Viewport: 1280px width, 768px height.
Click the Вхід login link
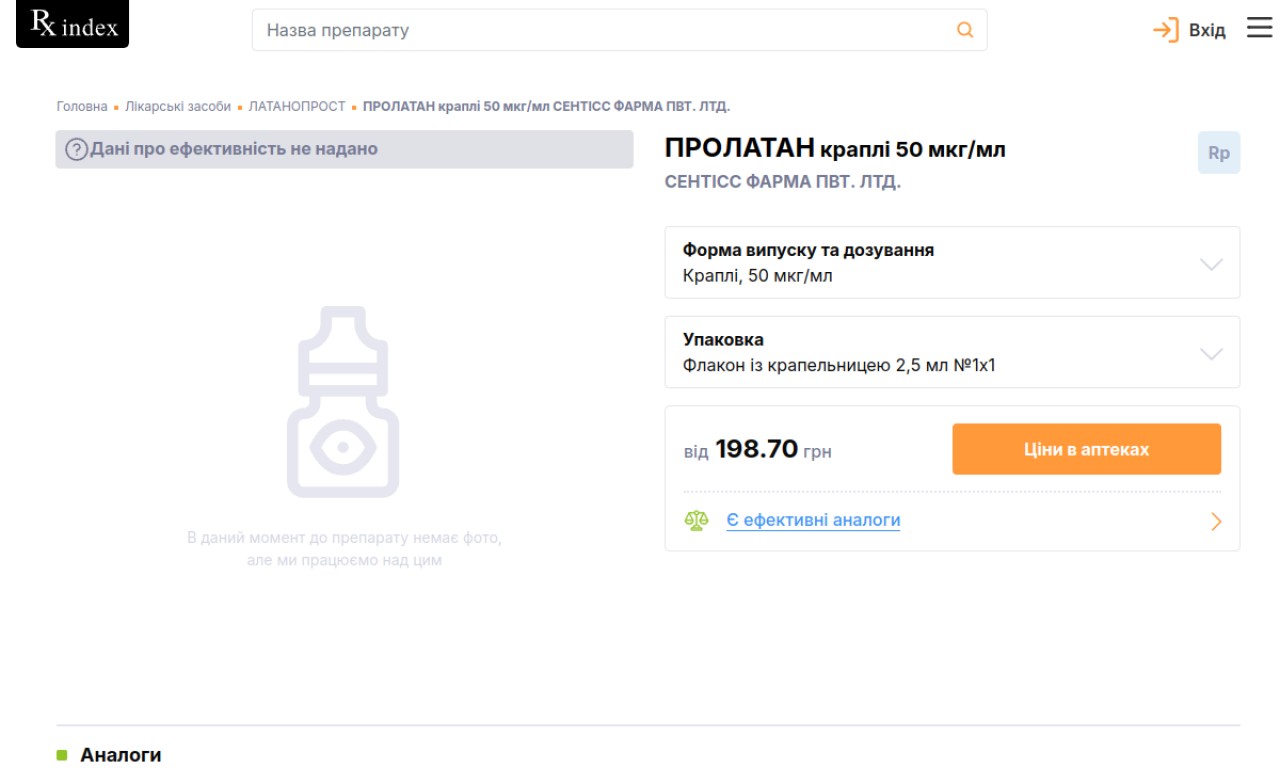pos(1206,30)
